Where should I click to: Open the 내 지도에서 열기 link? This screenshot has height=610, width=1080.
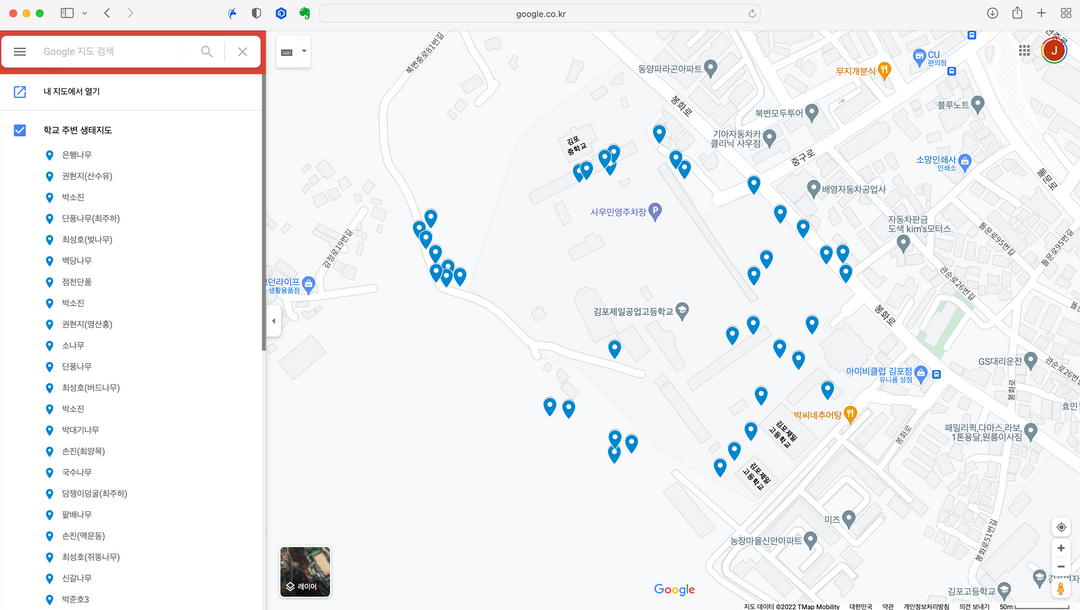pyautogui.click(x=72, y=92)
